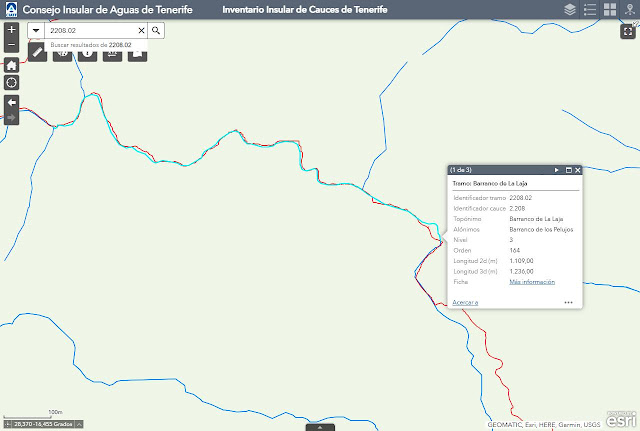Image resolution: width=640 pixels, height=431 pixels.
Task: Click the header 'Consejo Insular de Aguas de Tenerife'
Action: (x=107, y=9)
